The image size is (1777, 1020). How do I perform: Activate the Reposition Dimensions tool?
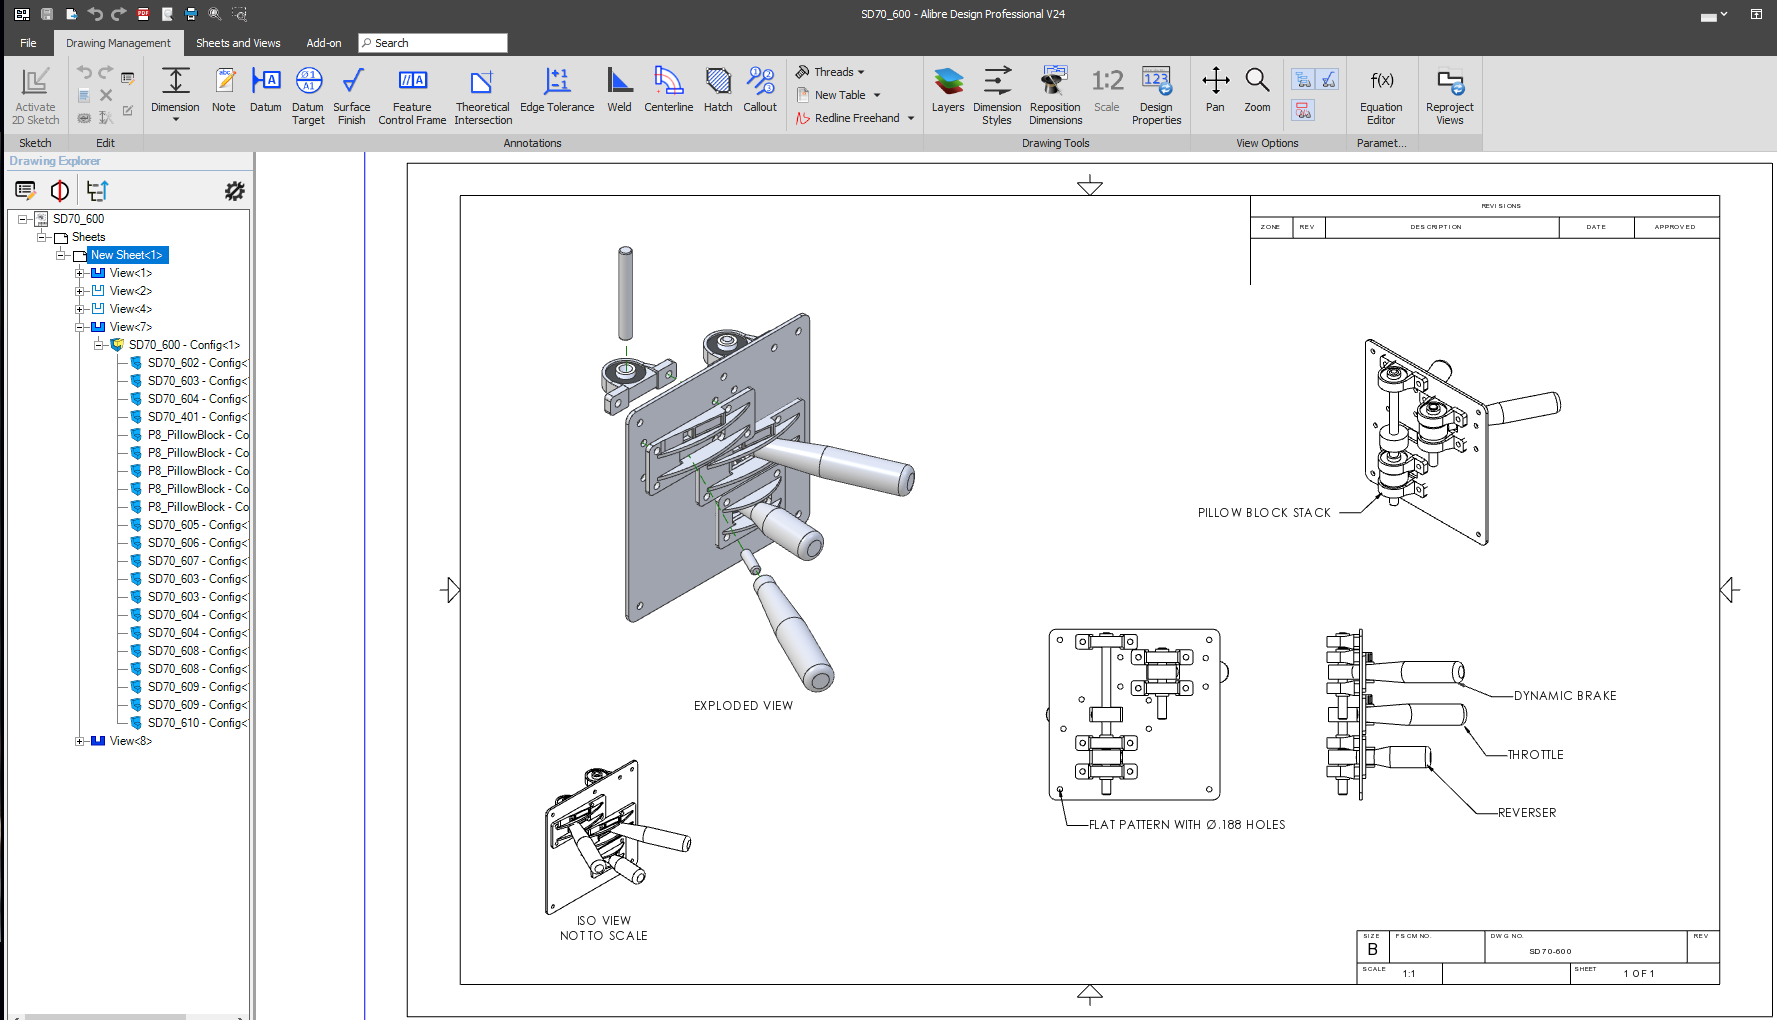tap(1056, 96)
